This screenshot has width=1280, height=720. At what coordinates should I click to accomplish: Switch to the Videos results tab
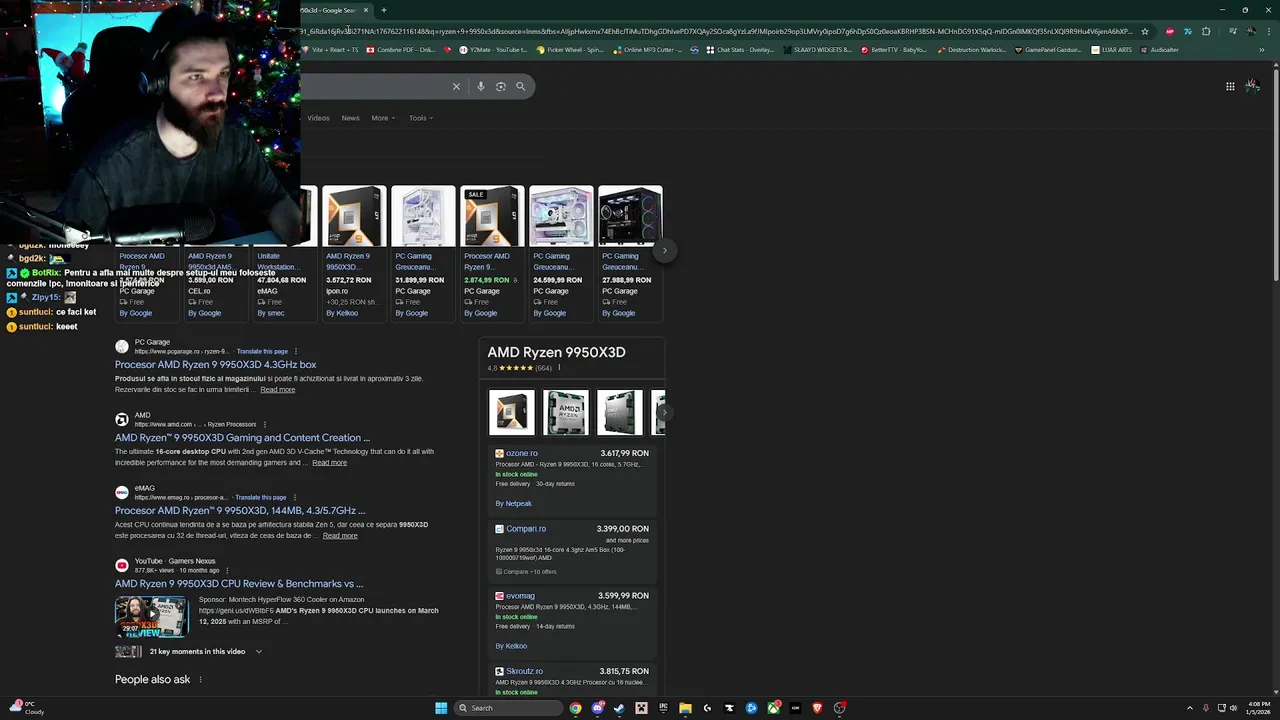(318, 118)
